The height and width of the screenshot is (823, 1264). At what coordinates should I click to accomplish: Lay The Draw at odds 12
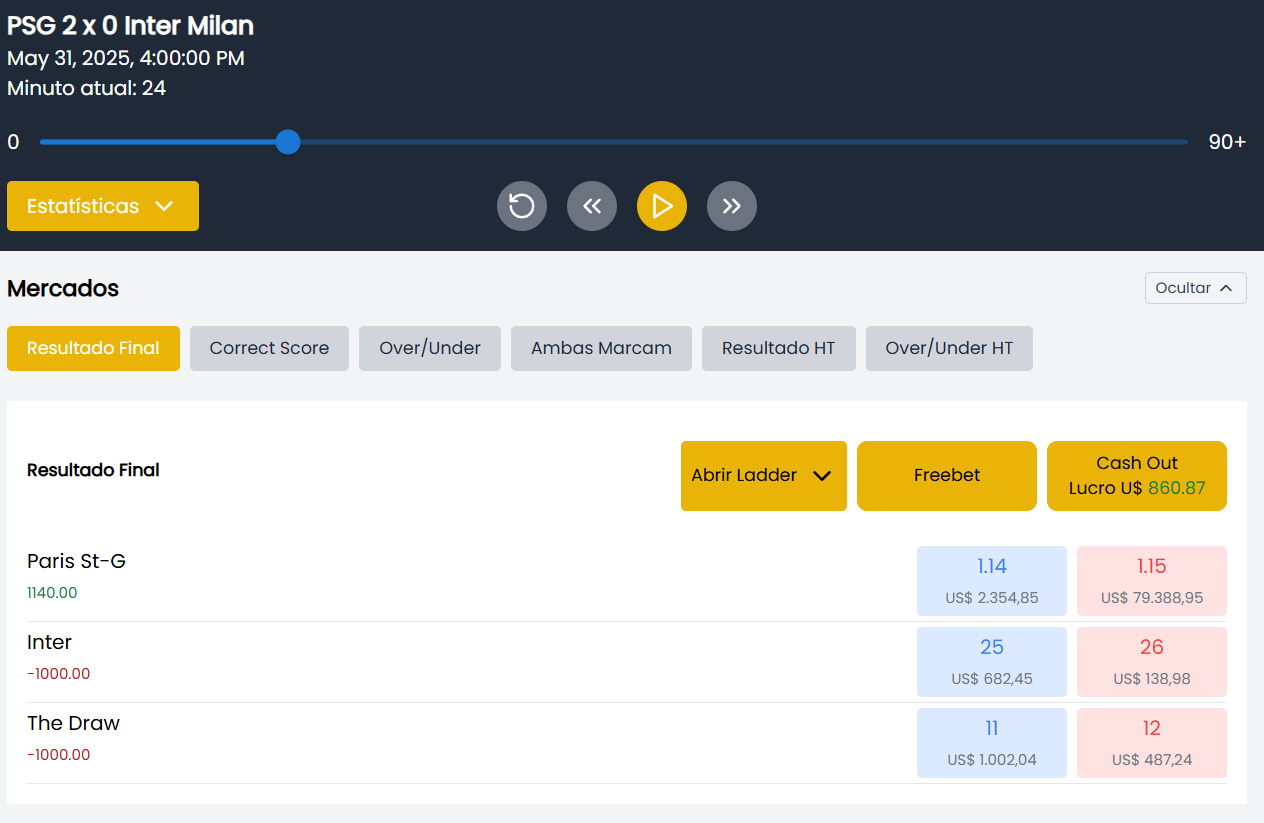click(1151, 743)
